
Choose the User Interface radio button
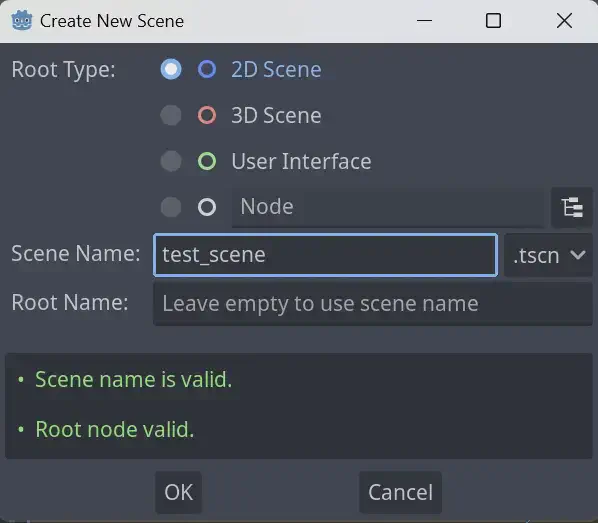(171, 161)
